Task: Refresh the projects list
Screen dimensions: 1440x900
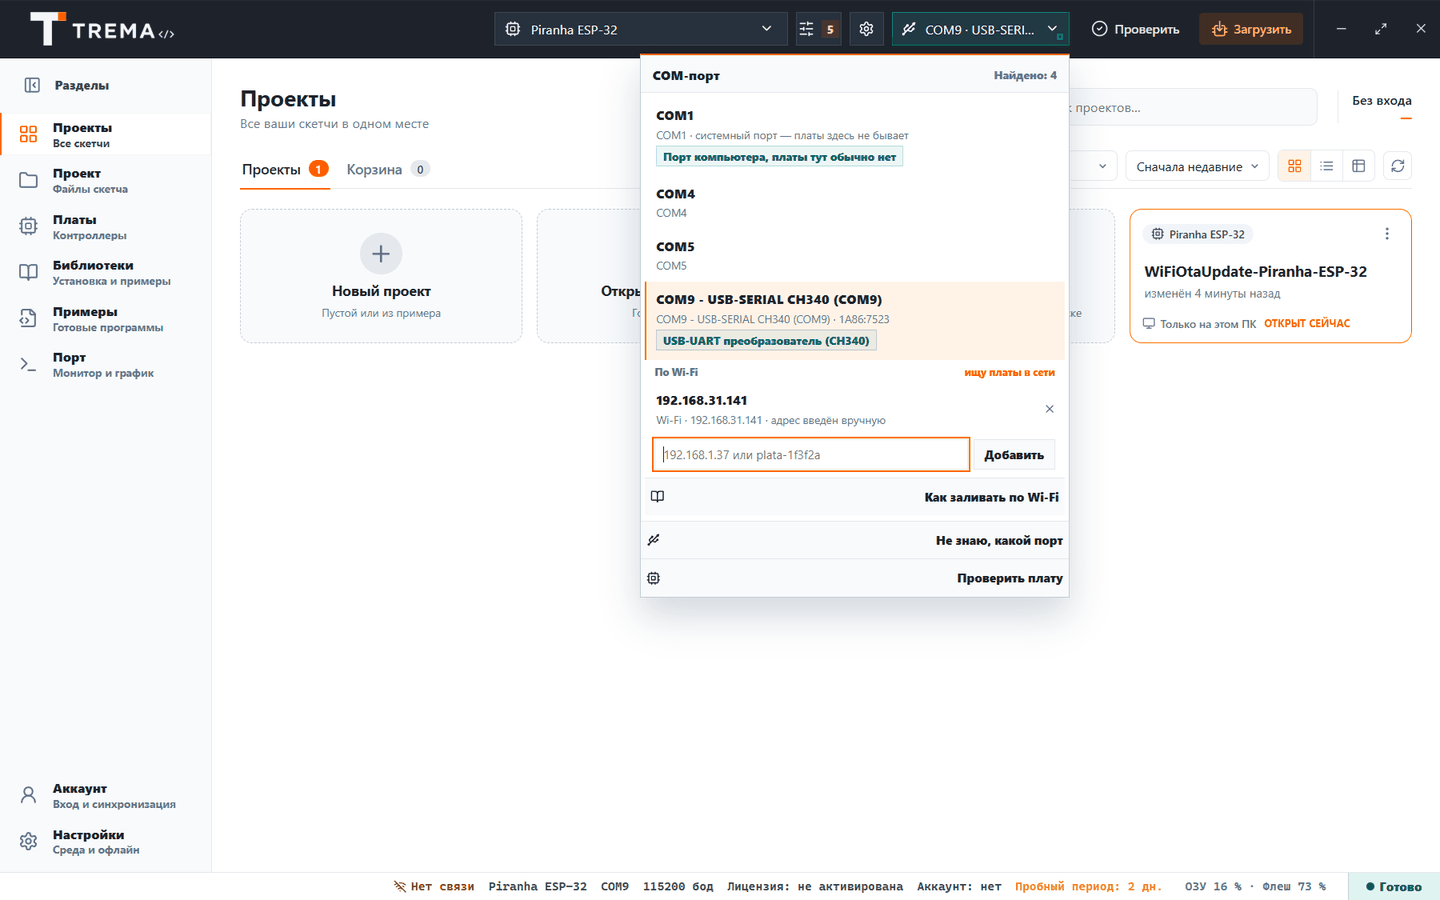Action: point(1398,166)
